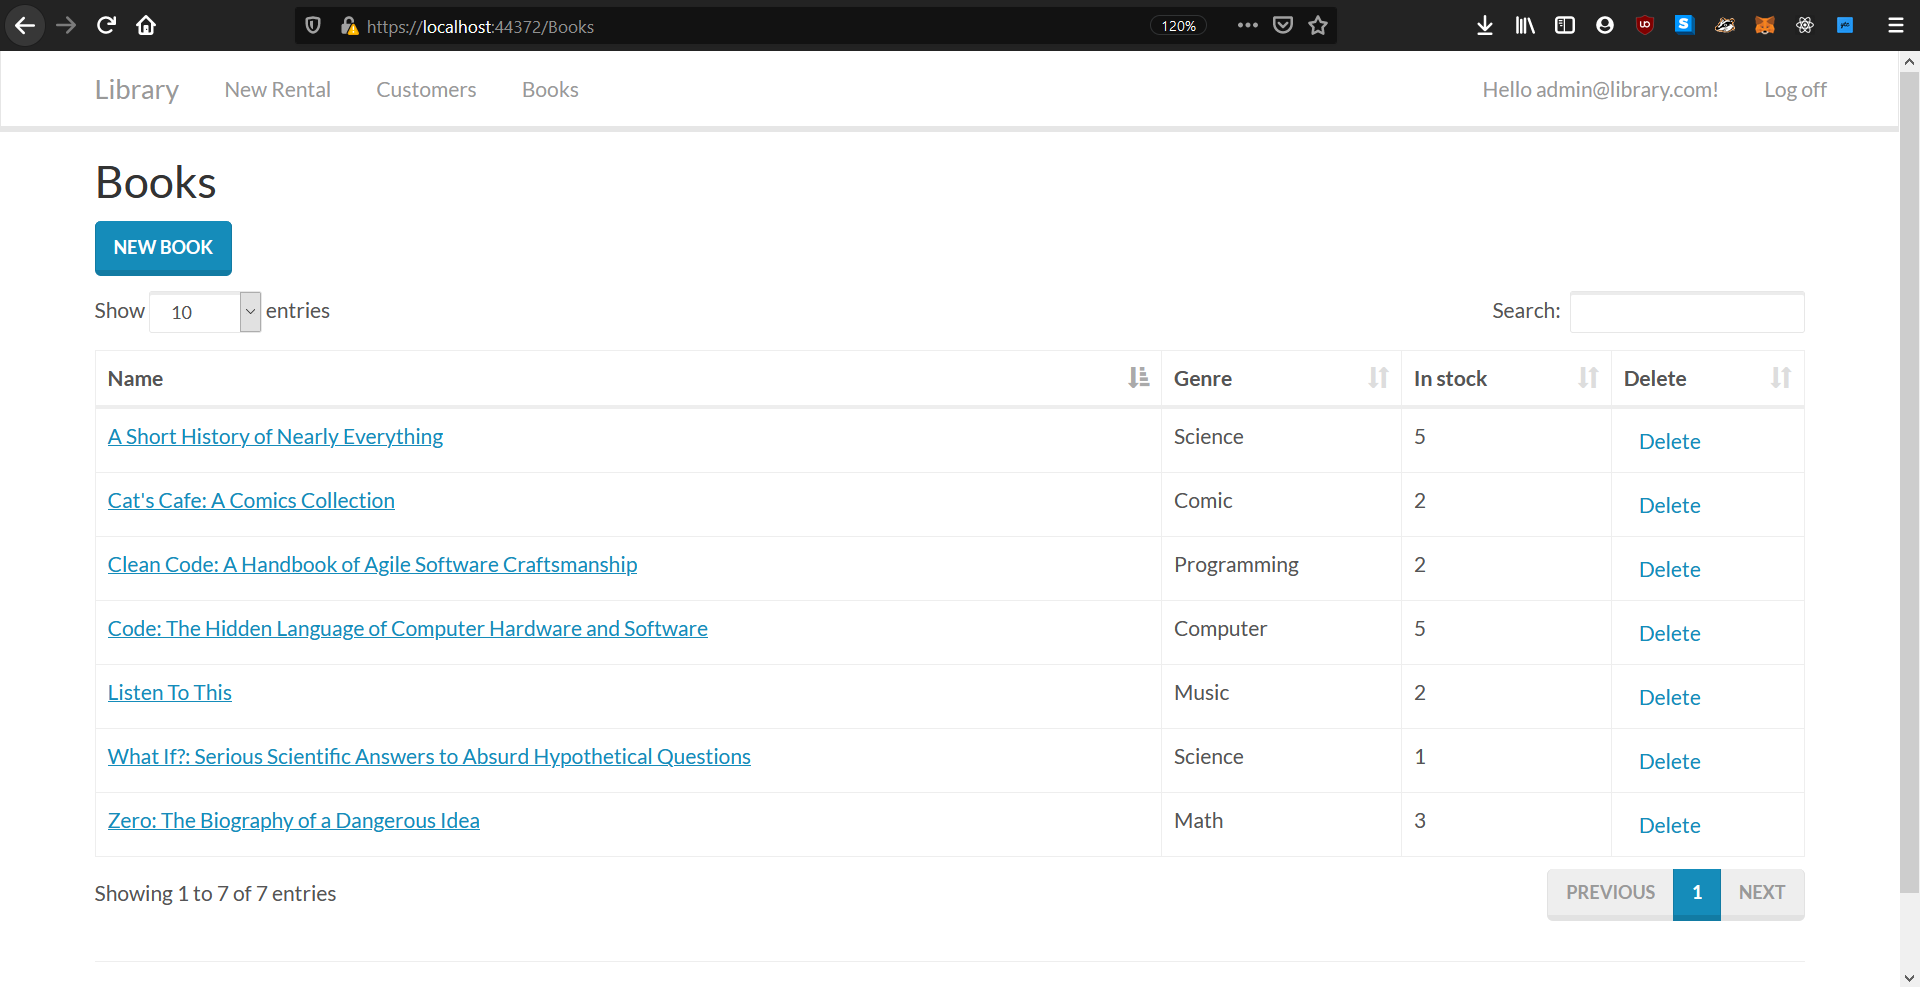Screen dimensions: 1920x987
Task: Open Customers page in navbar
Action: coord(426,90)
